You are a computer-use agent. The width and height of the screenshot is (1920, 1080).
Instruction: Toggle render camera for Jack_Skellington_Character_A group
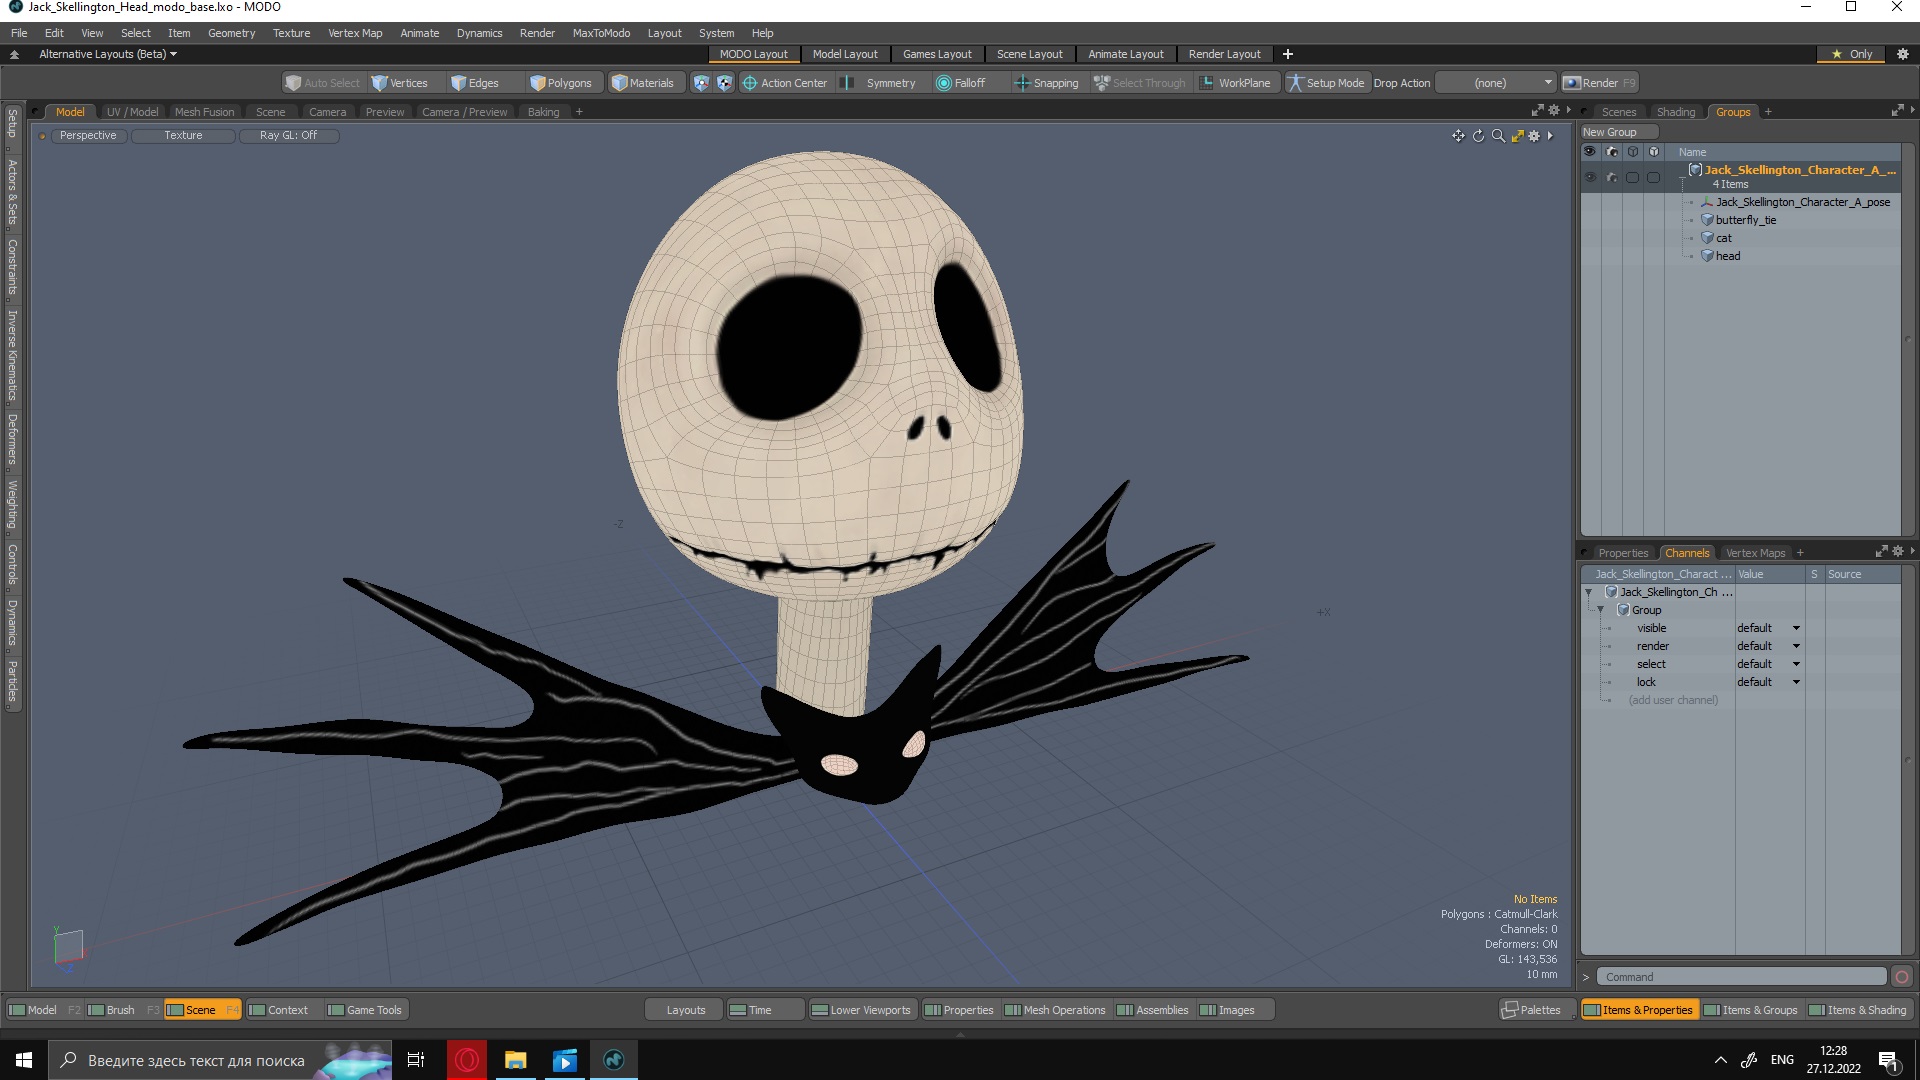(1611, 177)
